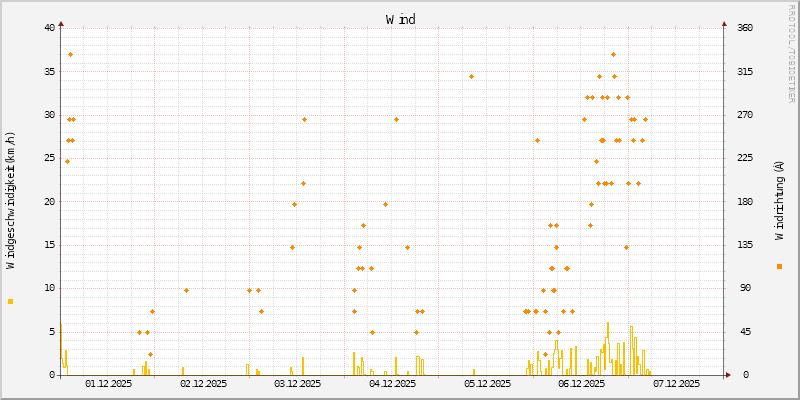Click the right y-axis top arrowhead
800x400 pixels.
pyautogui.click(x=725, y=22)
